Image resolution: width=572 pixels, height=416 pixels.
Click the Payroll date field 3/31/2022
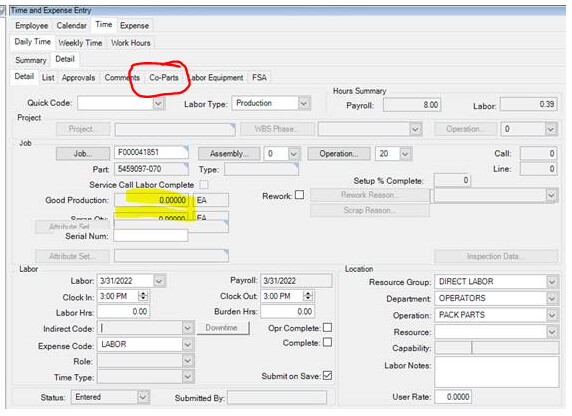click(296, 281)
